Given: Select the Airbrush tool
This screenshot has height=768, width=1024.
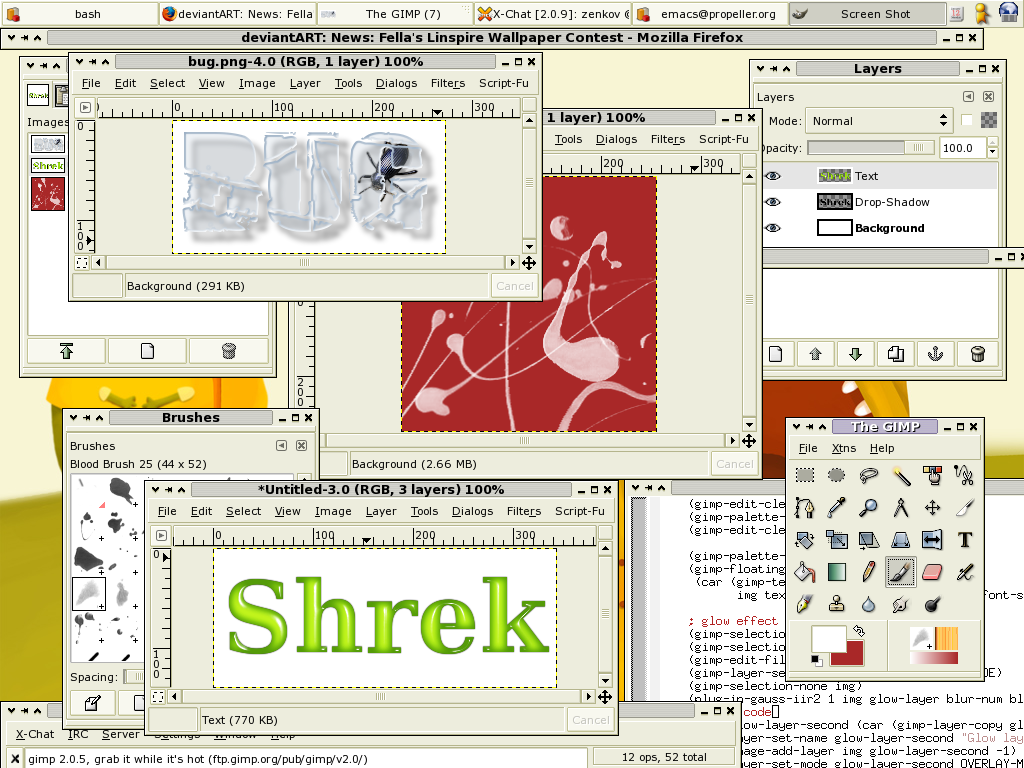Looking at the screenshot, I should pyautogui.click(x=965, y=573).
